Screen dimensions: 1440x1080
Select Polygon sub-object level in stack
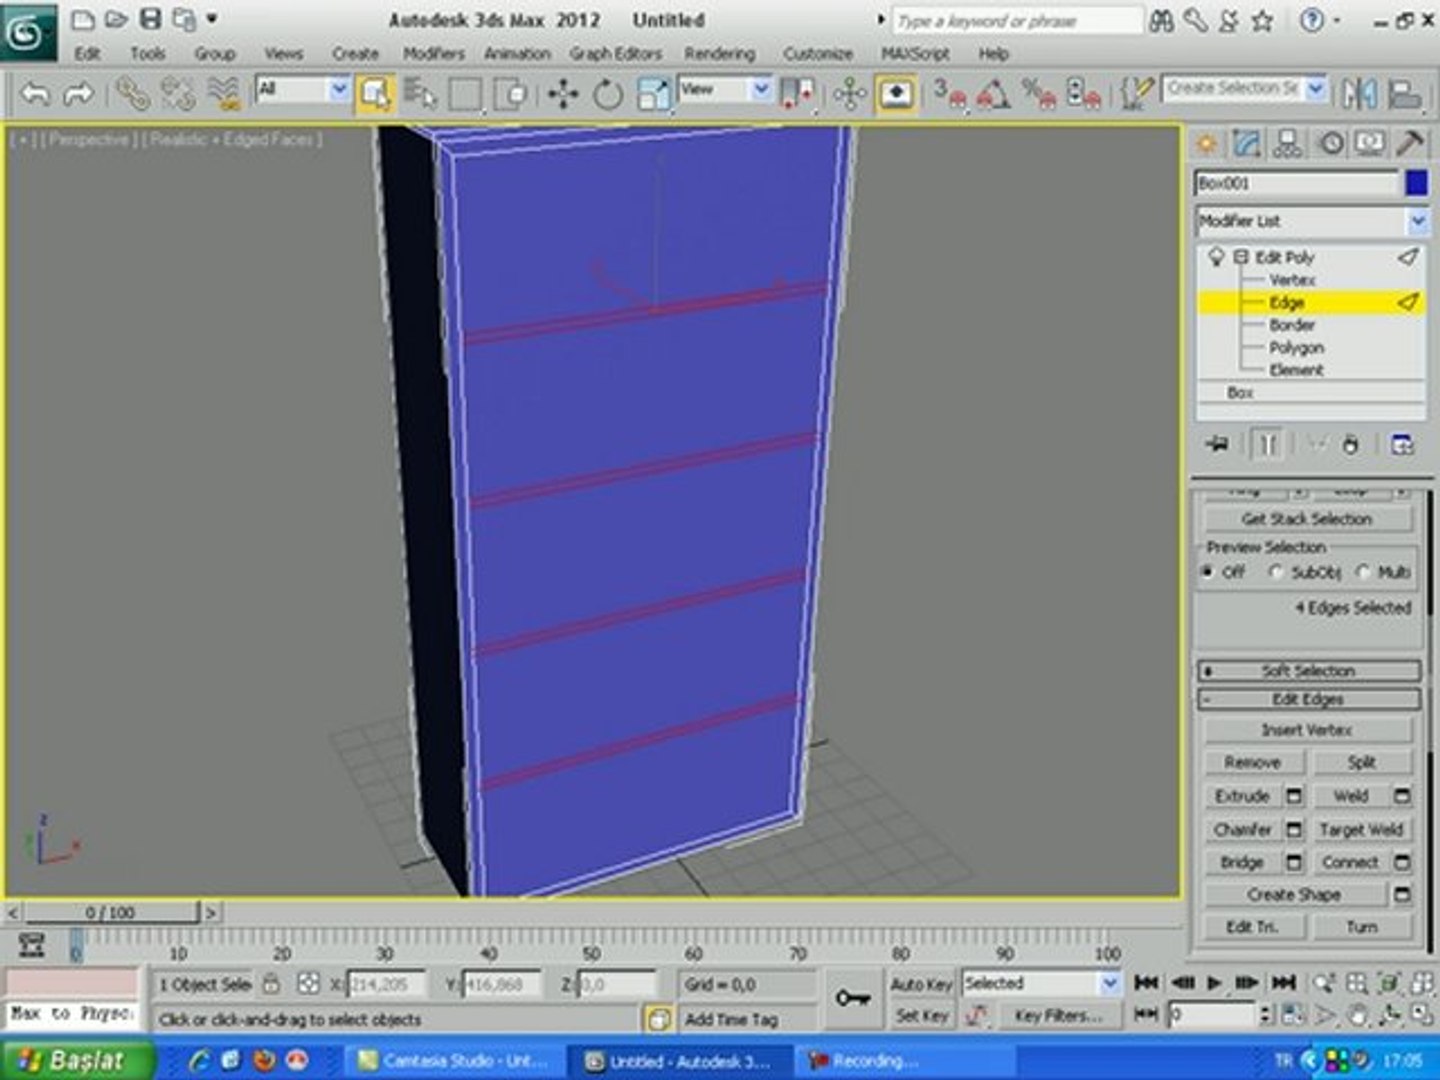tap(1296, 348)
